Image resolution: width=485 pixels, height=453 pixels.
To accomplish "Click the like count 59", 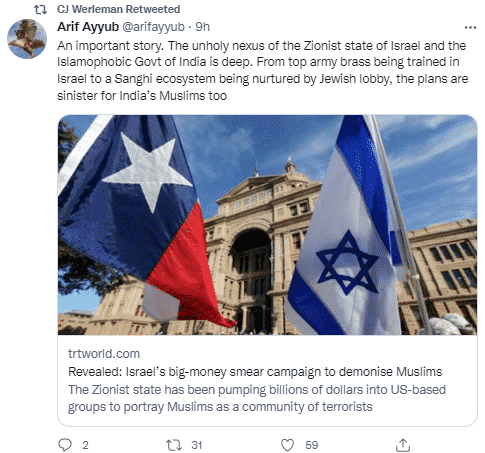I will 312,445.
